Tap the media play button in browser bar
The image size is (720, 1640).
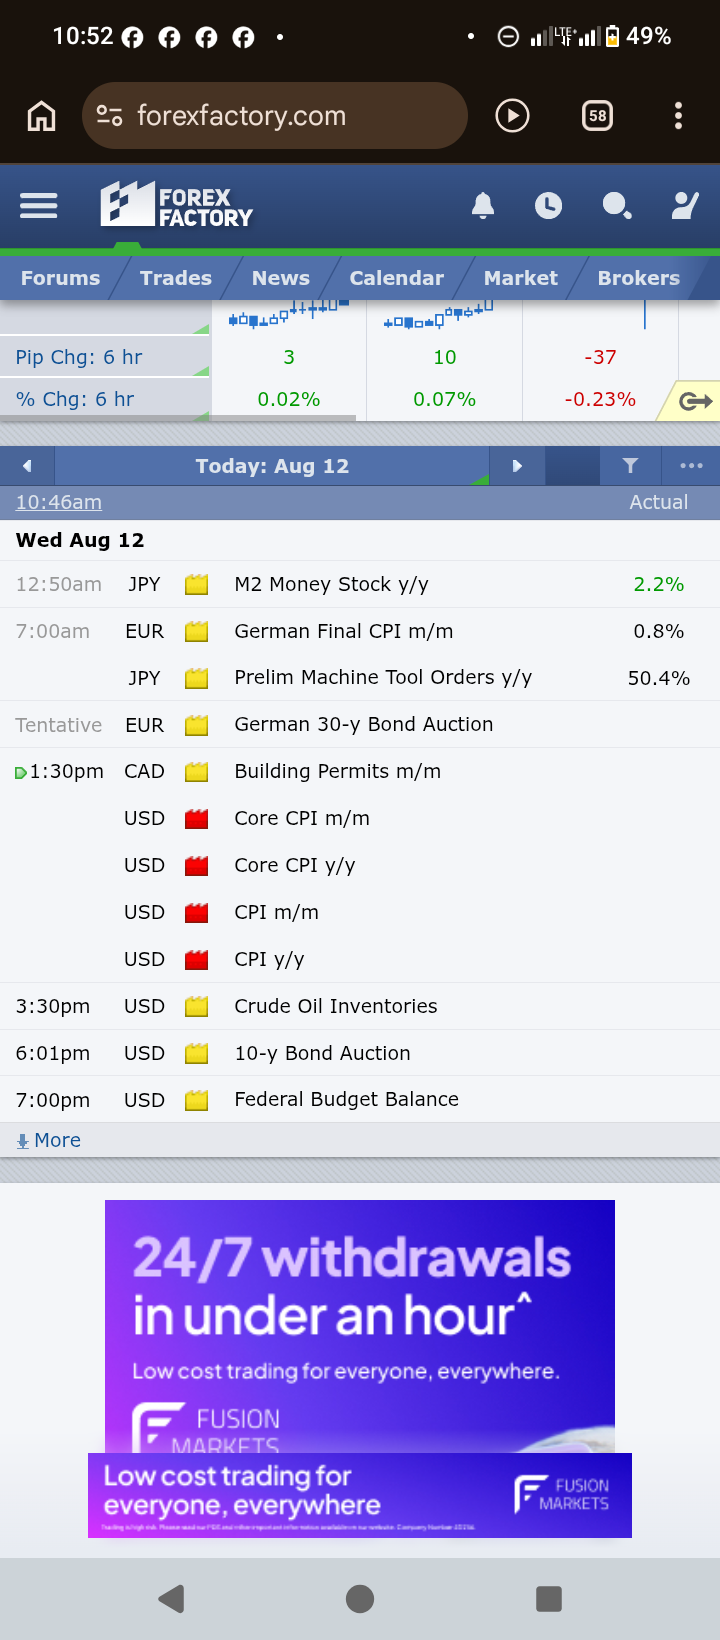(512, 116)
